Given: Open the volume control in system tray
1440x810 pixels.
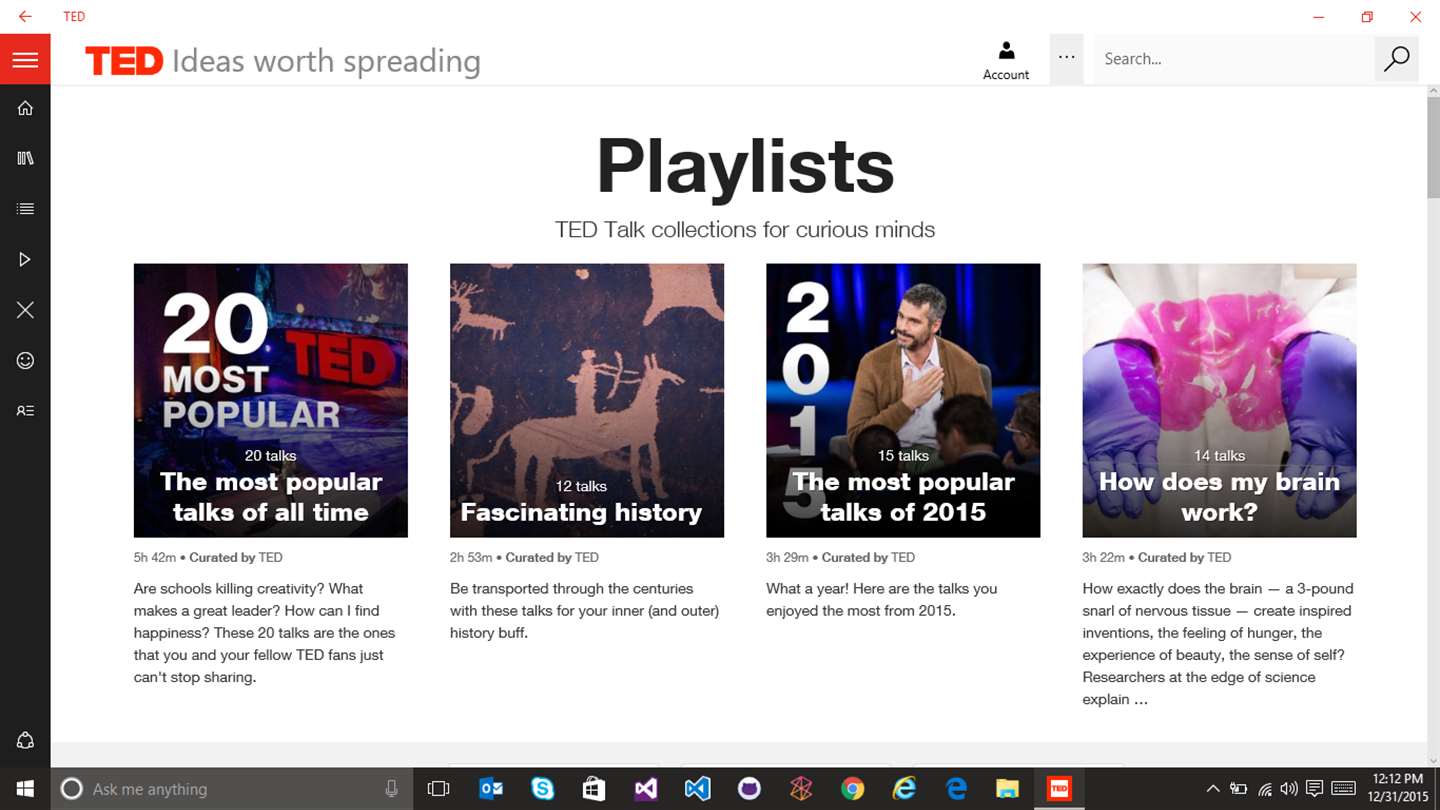Looking at the screenshot, I should pos(1289,789).
